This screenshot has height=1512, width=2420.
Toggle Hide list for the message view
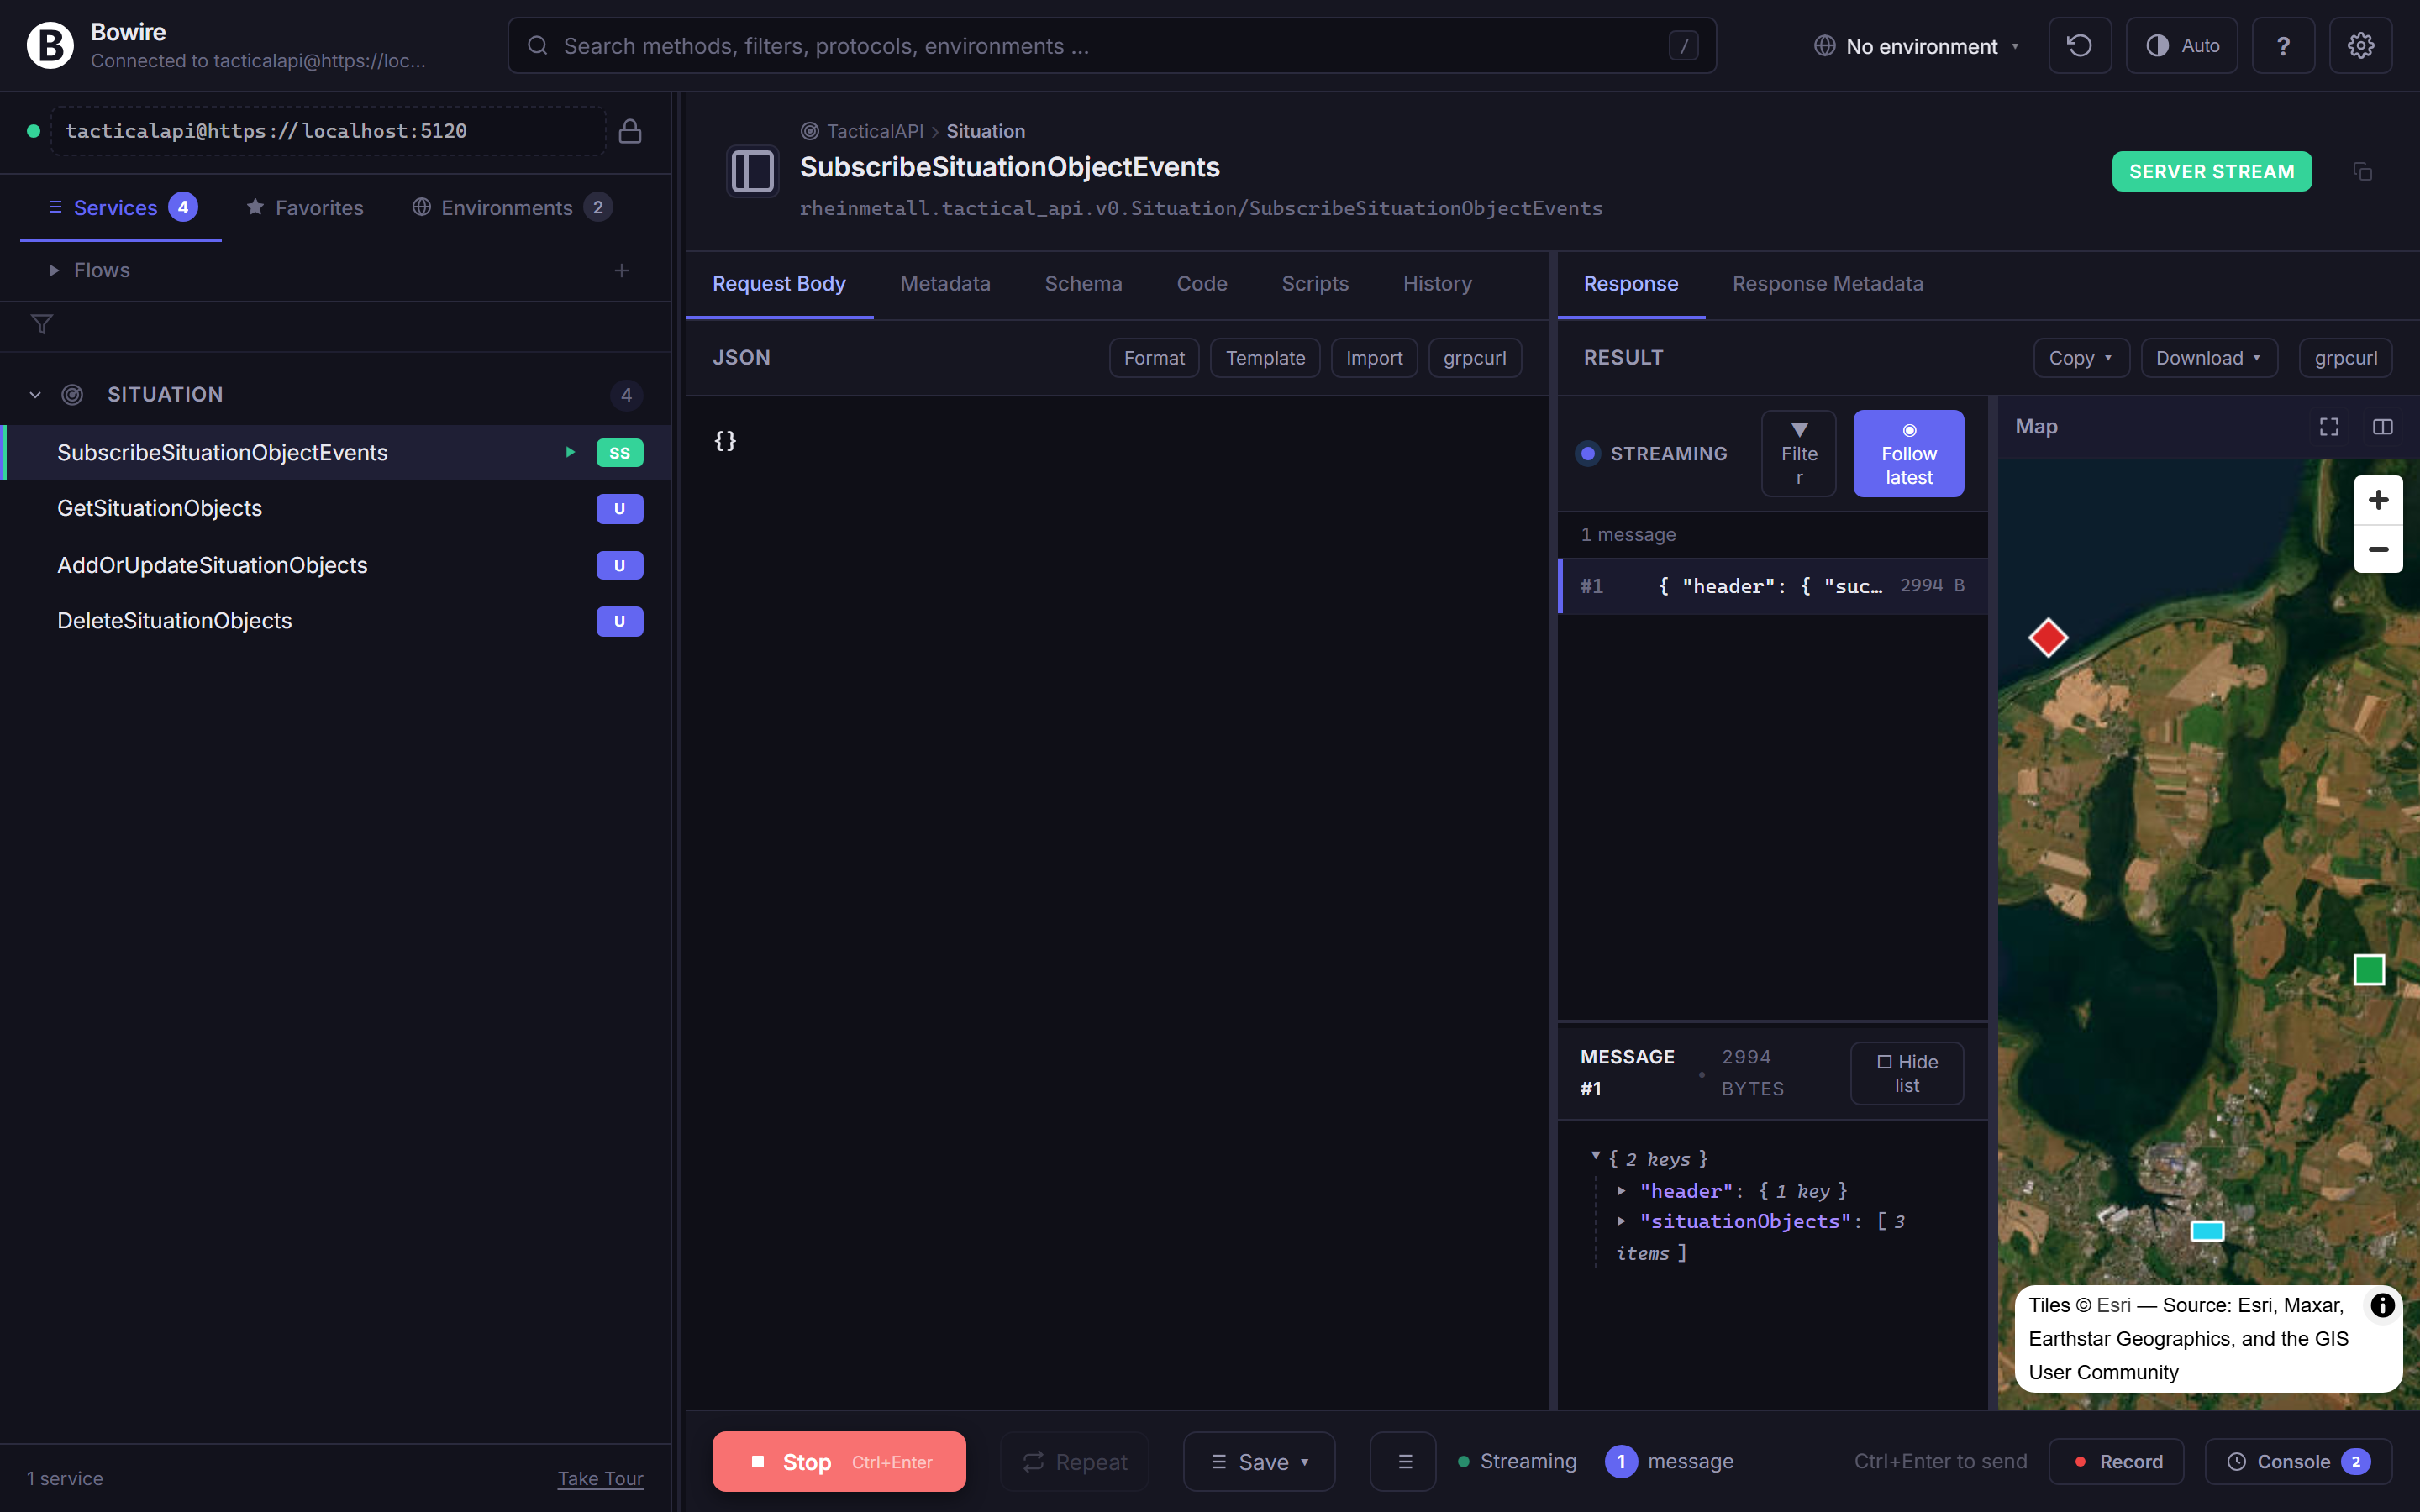(1906, 1074)
